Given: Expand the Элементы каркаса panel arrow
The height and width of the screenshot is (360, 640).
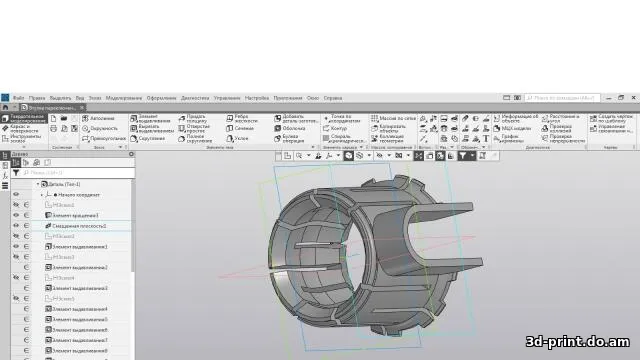Looking at the screenshot, I should [361, 147].
